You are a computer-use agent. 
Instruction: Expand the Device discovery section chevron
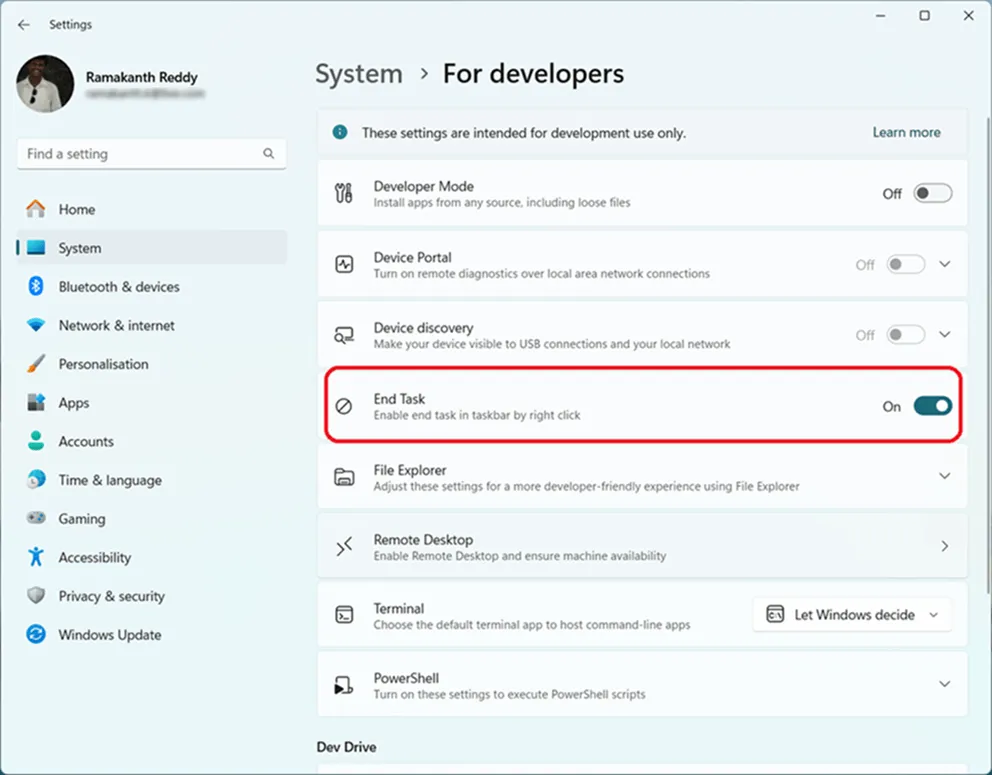tap(944, 335)
